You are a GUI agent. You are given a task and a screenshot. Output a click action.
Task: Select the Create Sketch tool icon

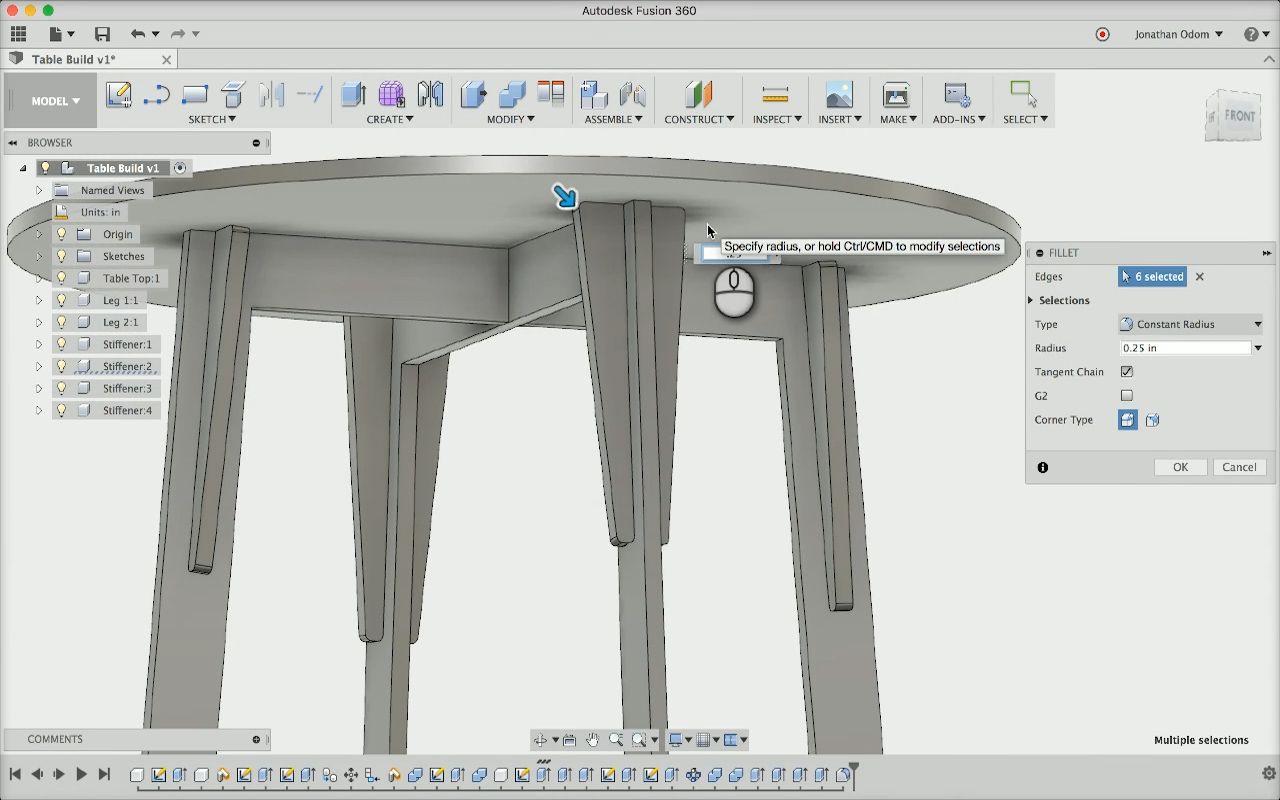pyautogui.click(x=118, y=95)
